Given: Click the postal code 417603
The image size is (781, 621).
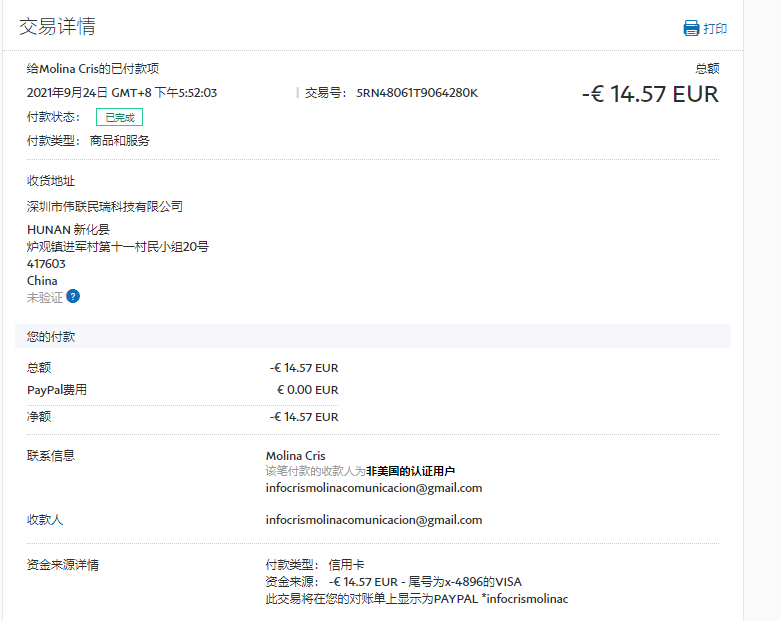Looking at the screenshot, I should point(46,264).
